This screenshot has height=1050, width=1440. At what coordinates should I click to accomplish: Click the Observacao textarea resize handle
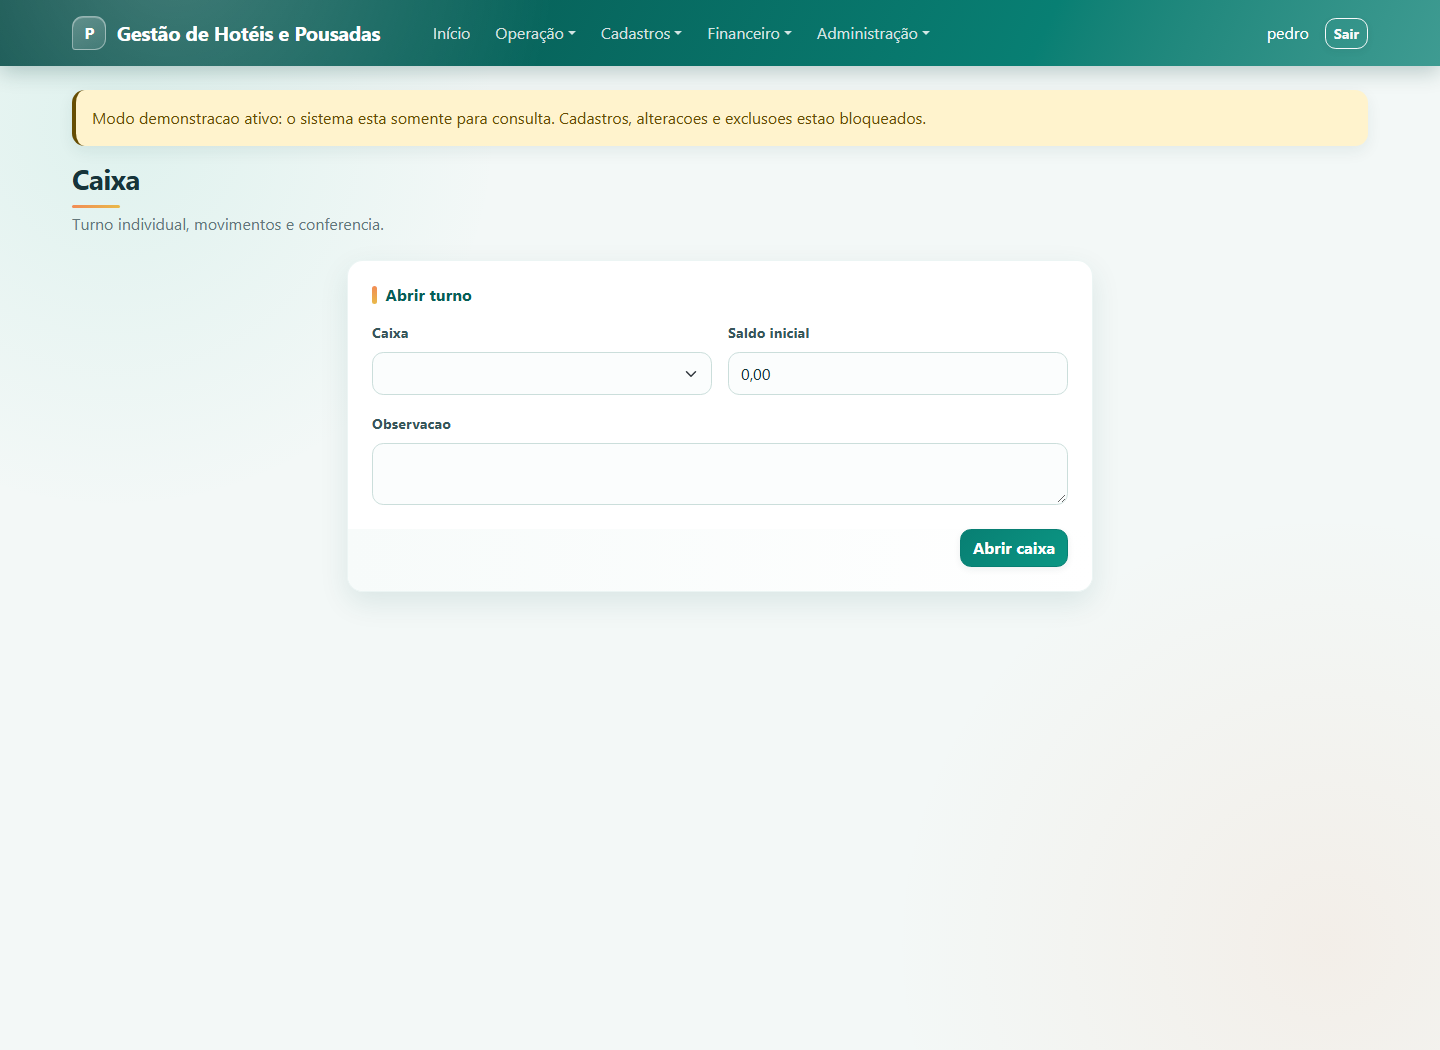click(1061, 498)
